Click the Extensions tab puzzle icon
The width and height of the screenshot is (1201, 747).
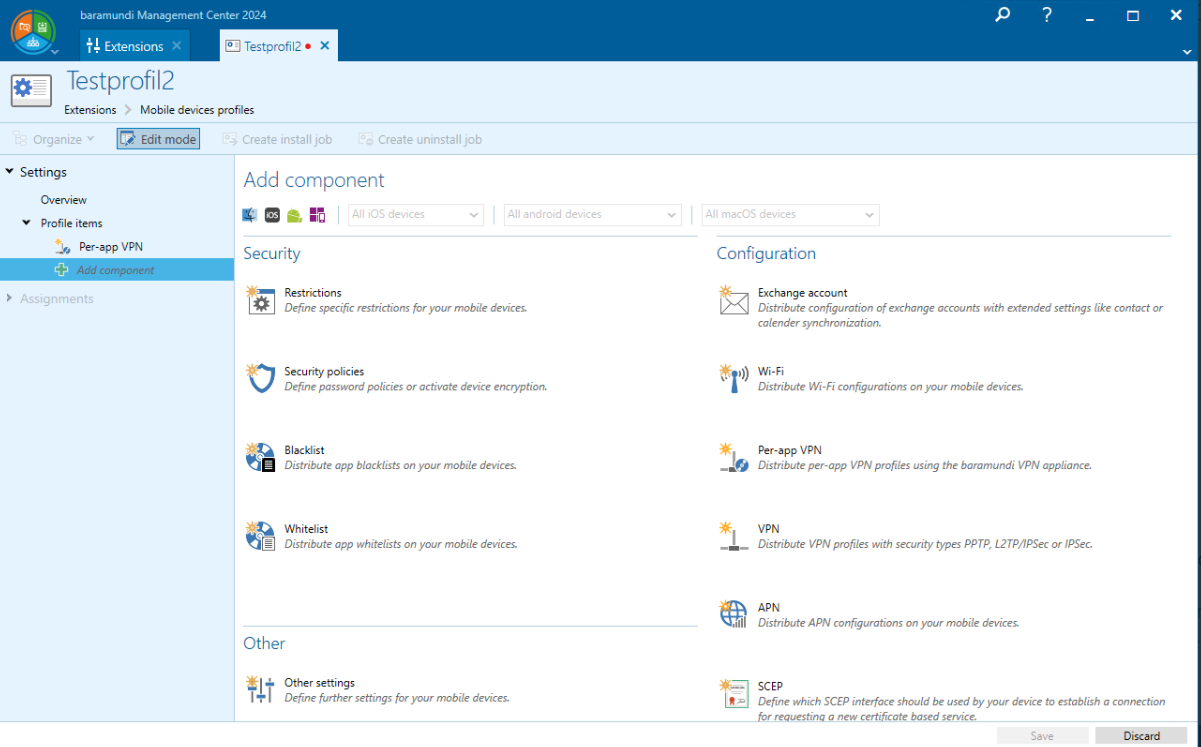93,46
